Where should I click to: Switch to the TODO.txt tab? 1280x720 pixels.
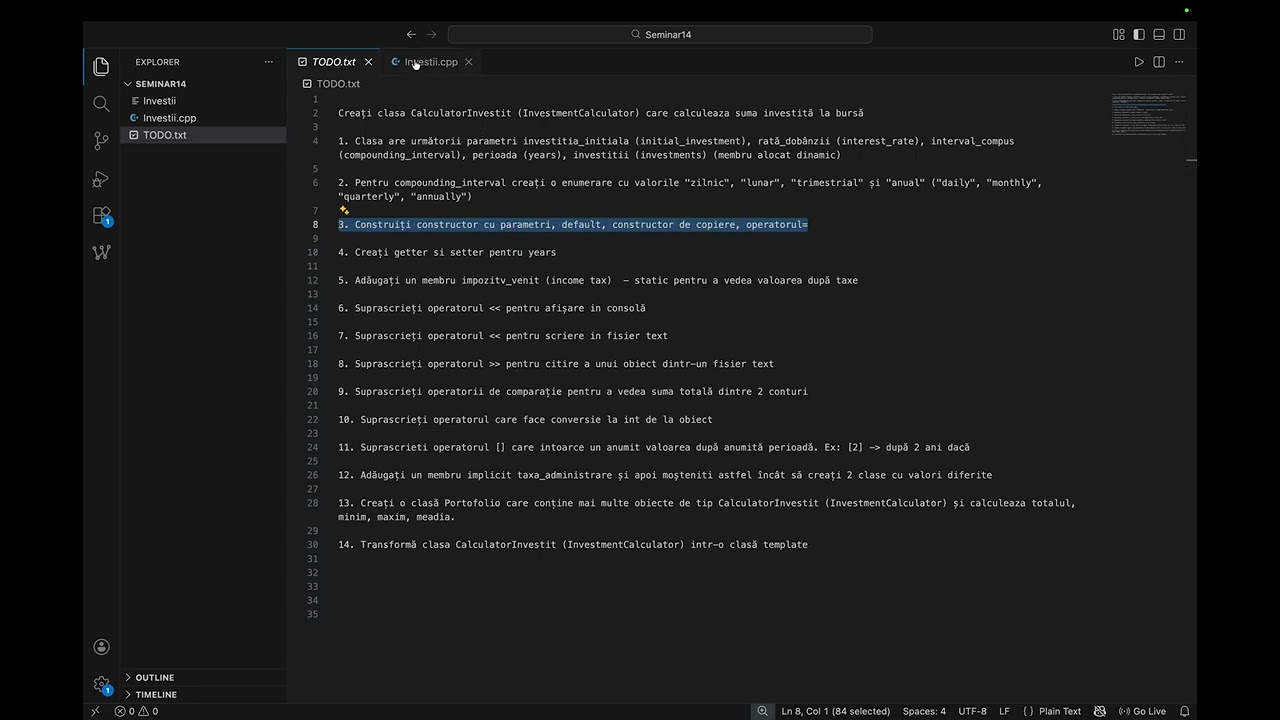(x=334, y=62)
